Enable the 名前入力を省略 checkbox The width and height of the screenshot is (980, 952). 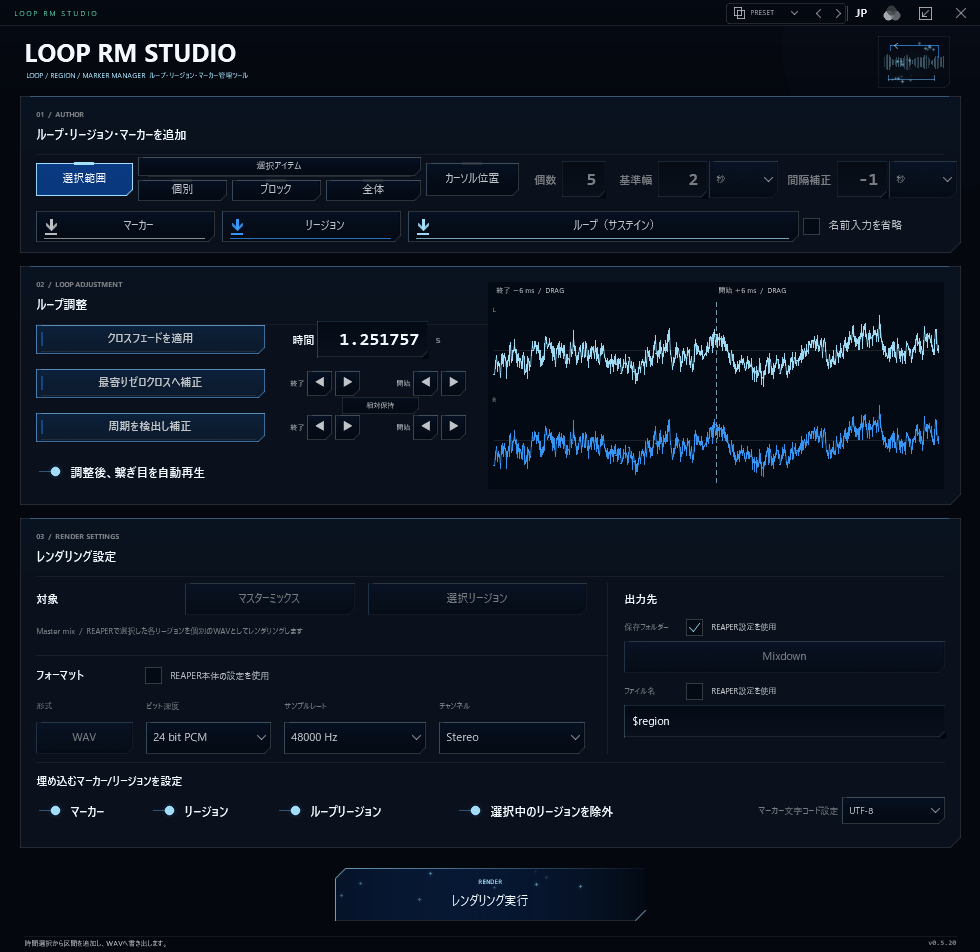pos(811,226)
